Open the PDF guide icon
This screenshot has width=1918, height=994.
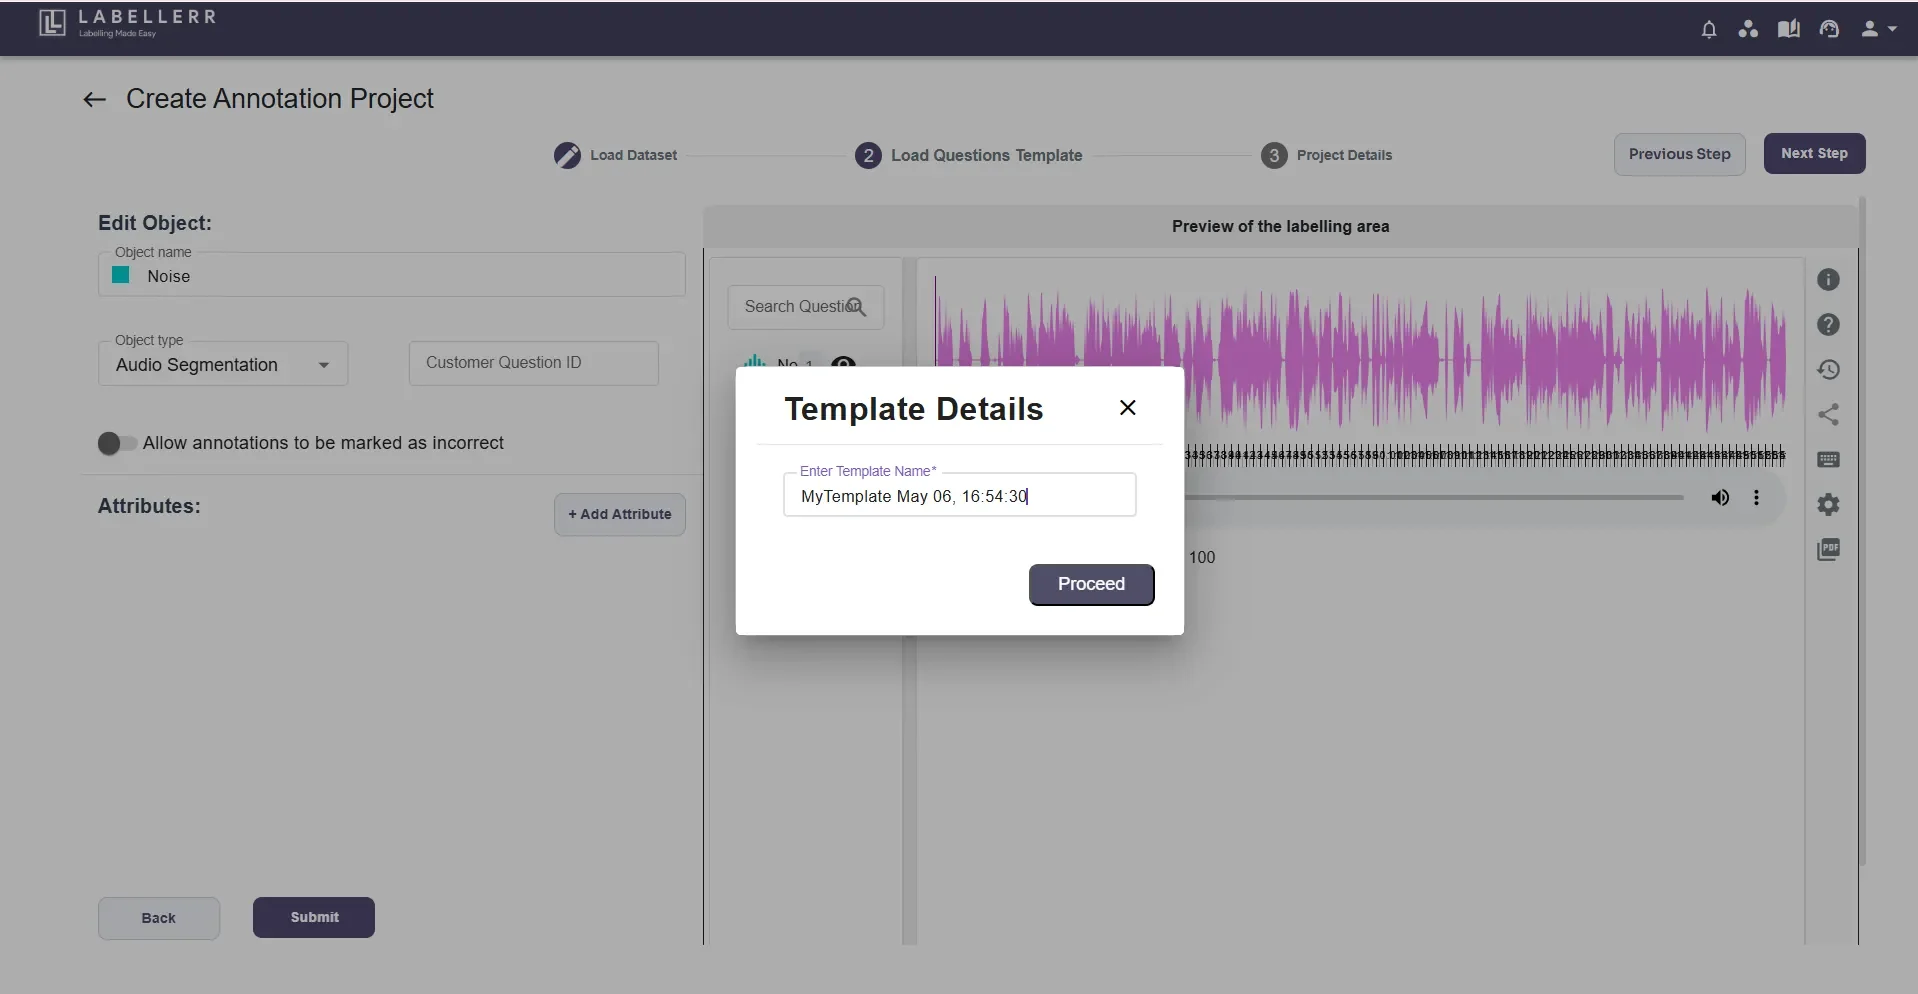(x=1828, y=550)
